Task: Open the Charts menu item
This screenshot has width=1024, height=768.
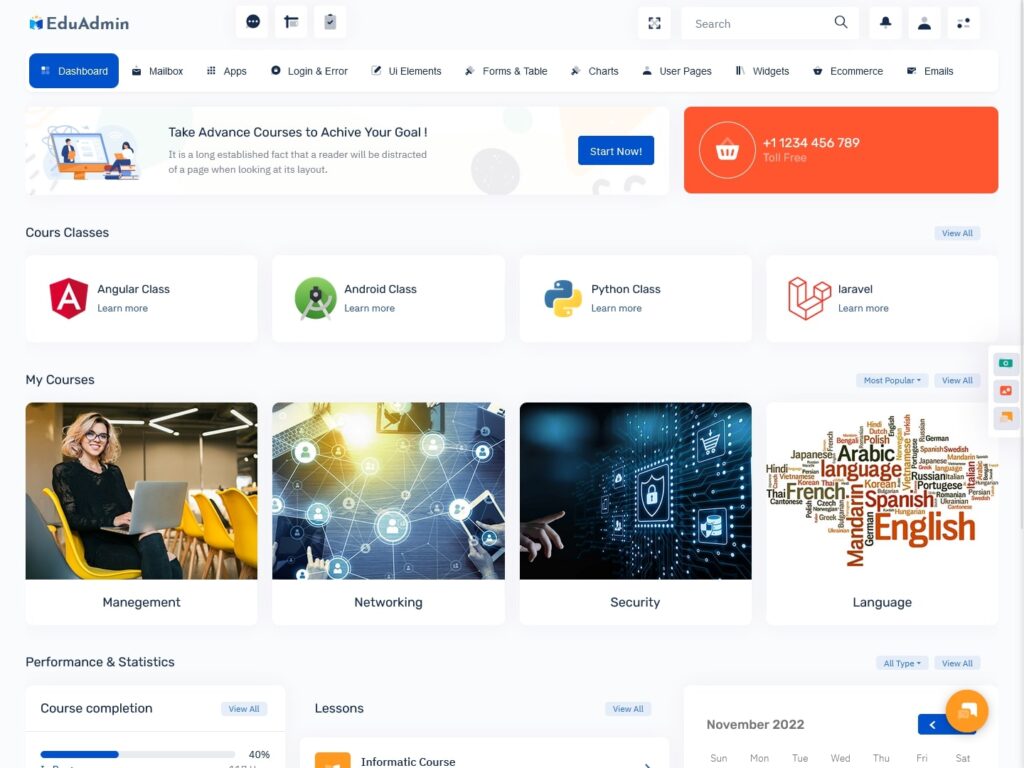Action: click(594, 70)
